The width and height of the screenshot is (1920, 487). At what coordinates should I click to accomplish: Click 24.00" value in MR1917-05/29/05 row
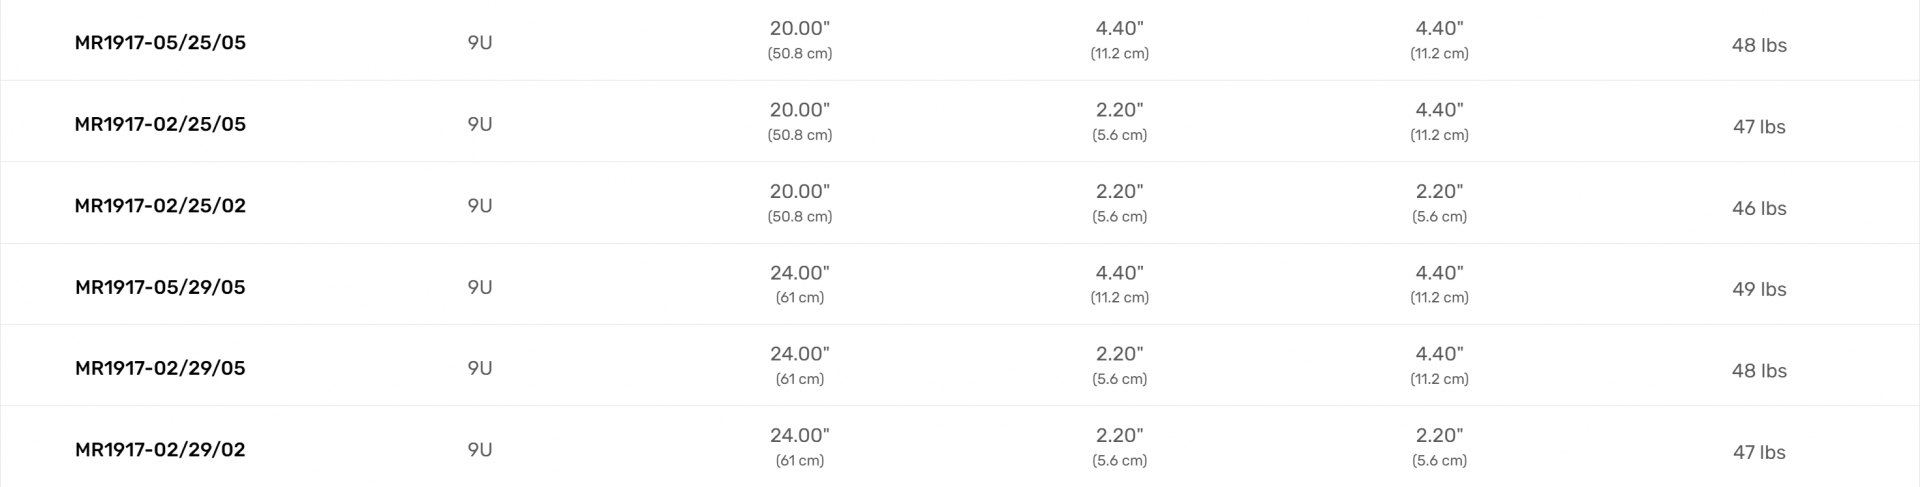800,273
